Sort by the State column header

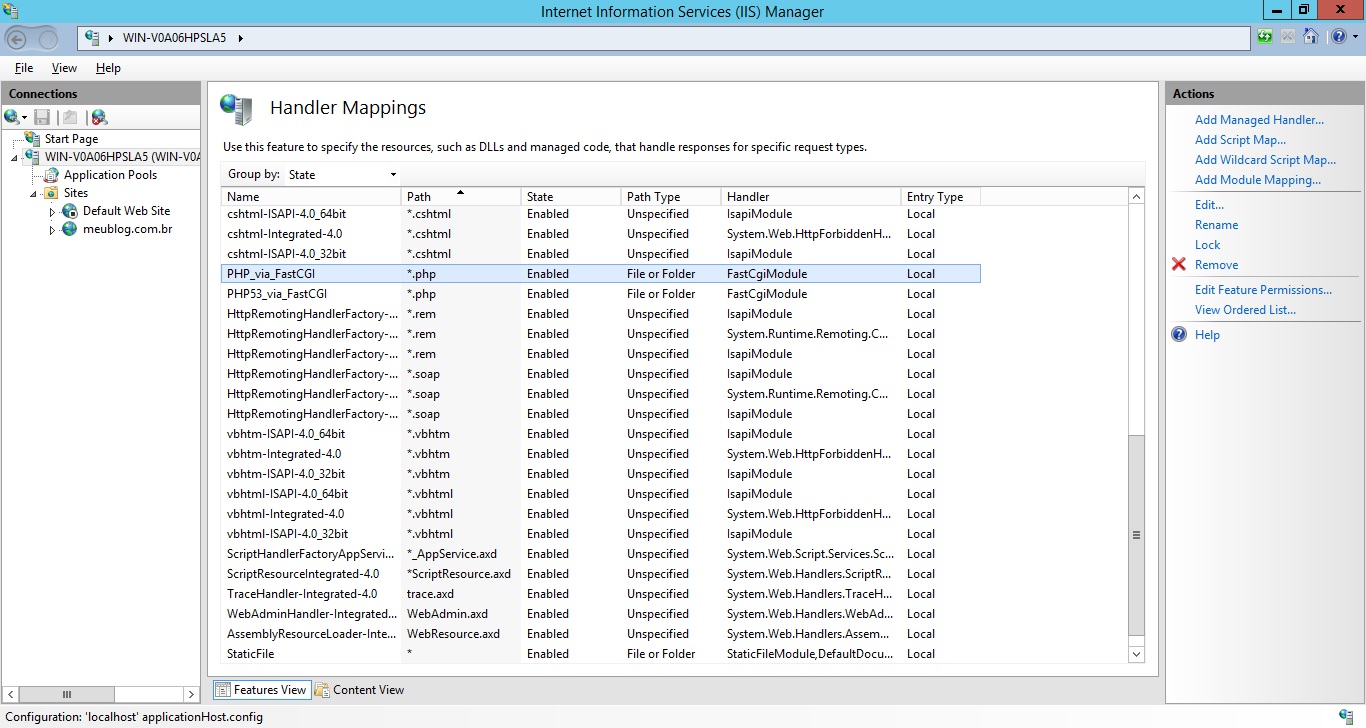[571, 197]
